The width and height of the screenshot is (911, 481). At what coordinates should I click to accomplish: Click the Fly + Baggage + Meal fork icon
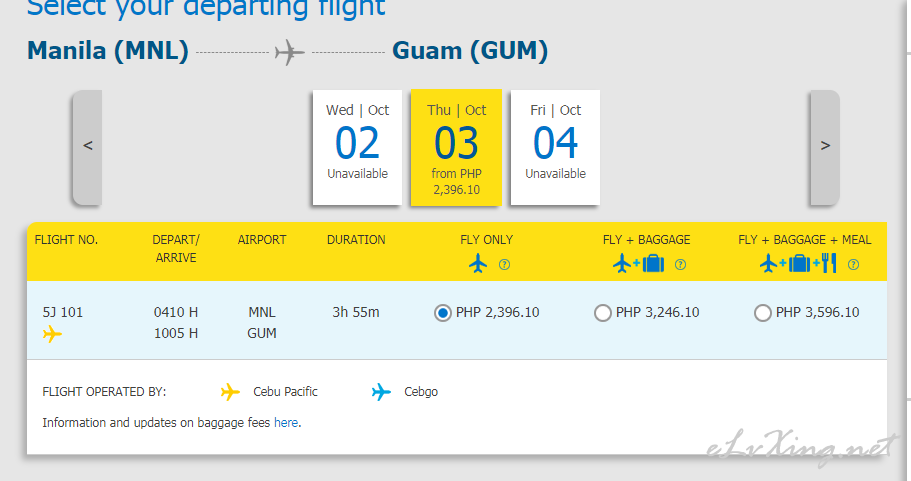(x=828, y=264)
